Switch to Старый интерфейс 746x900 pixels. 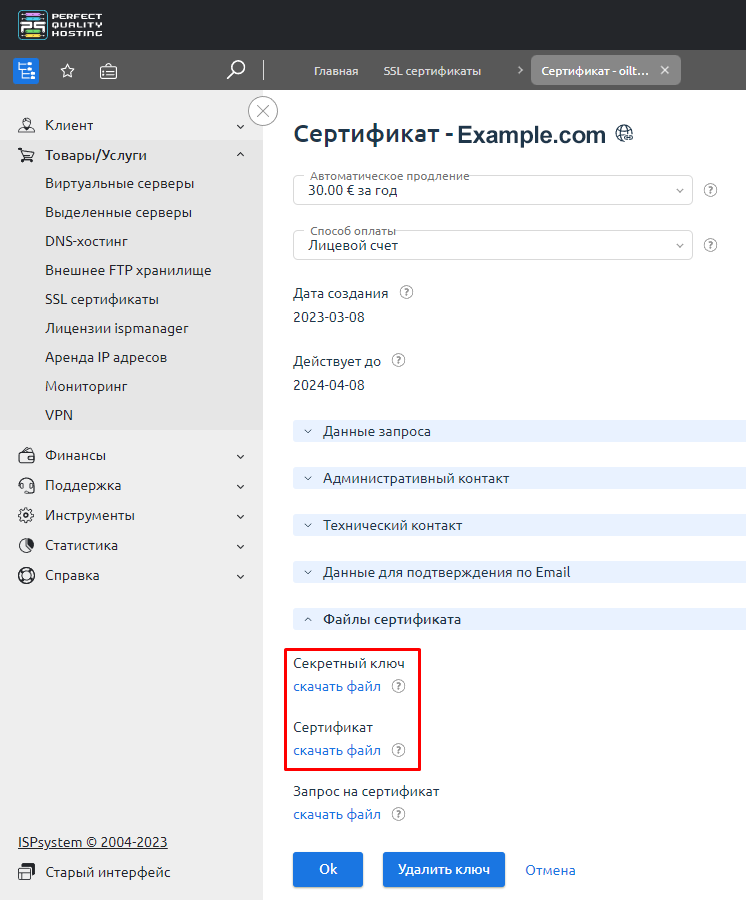click(x=108, y=872)
